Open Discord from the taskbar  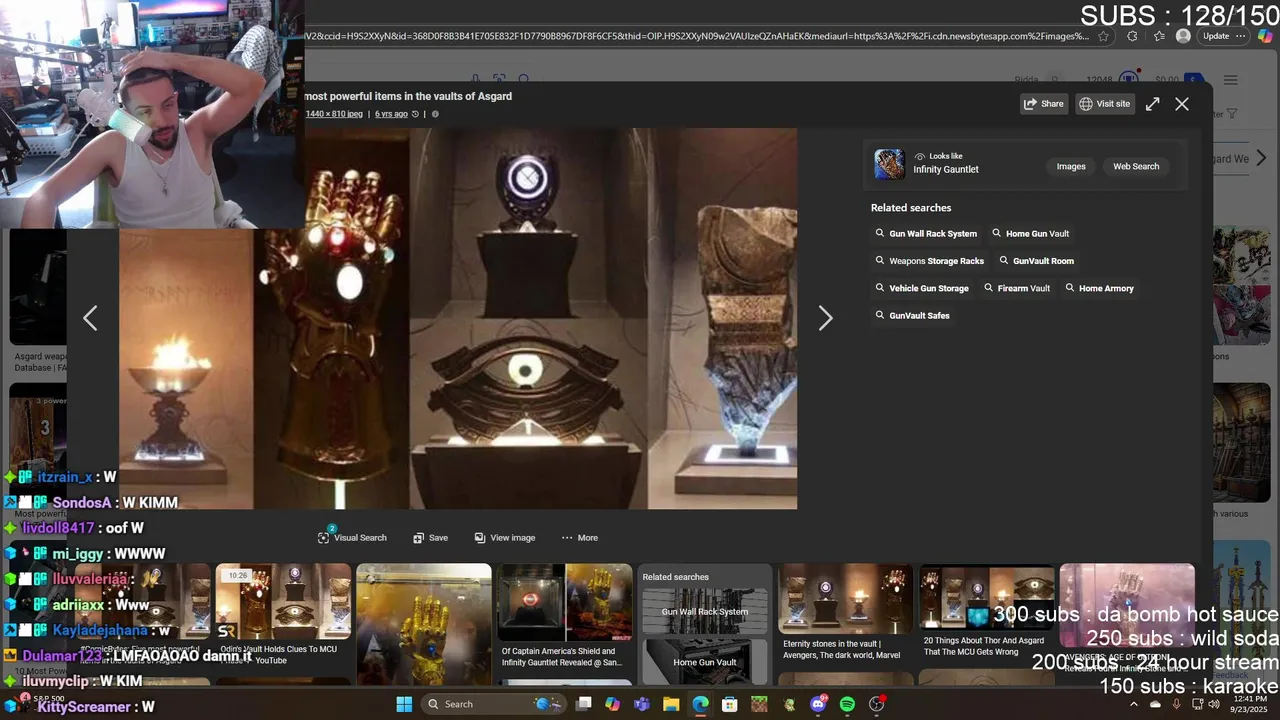818,704
